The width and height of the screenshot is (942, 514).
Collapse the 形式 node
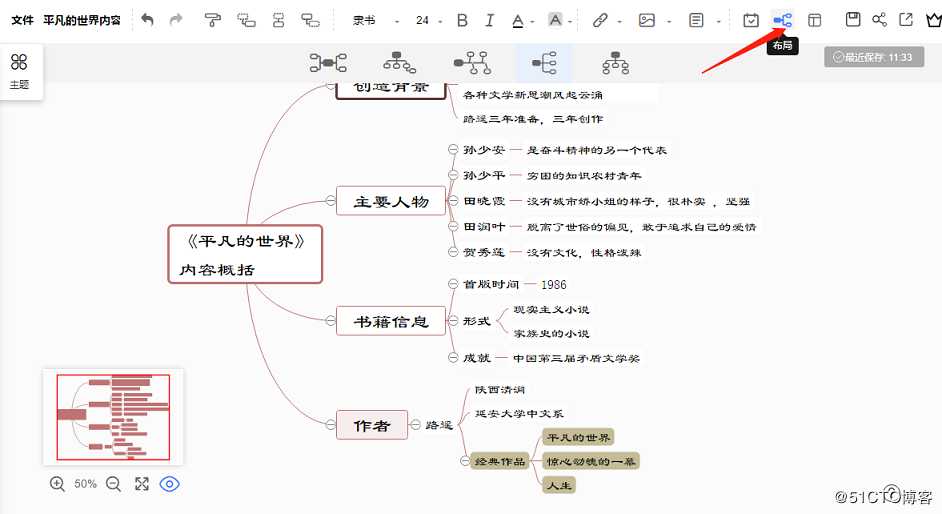(x=453, y=321)
